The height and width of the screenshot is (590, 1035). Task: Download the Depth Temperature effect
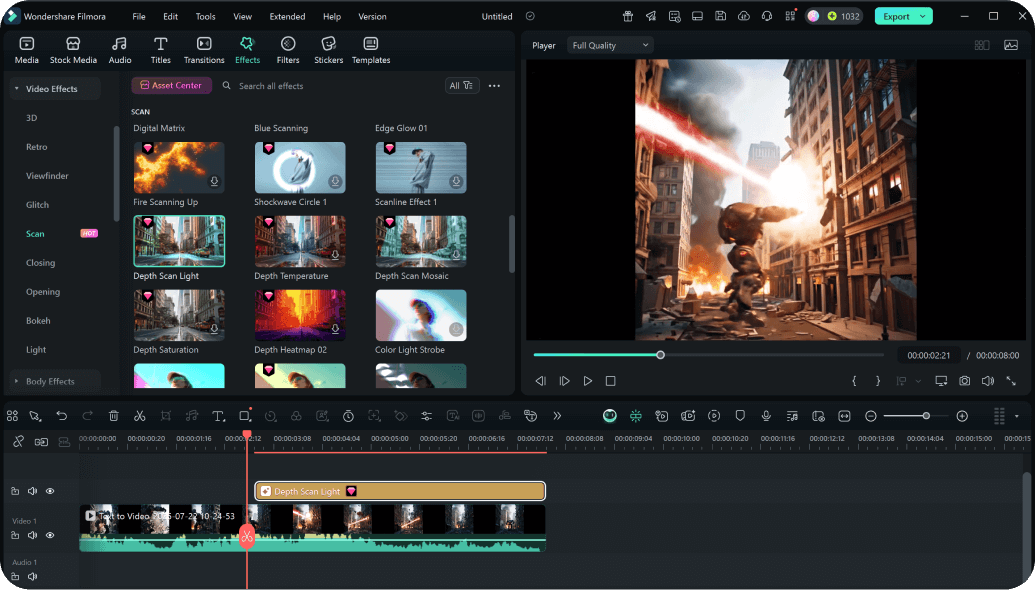click(x=335, y=255)
